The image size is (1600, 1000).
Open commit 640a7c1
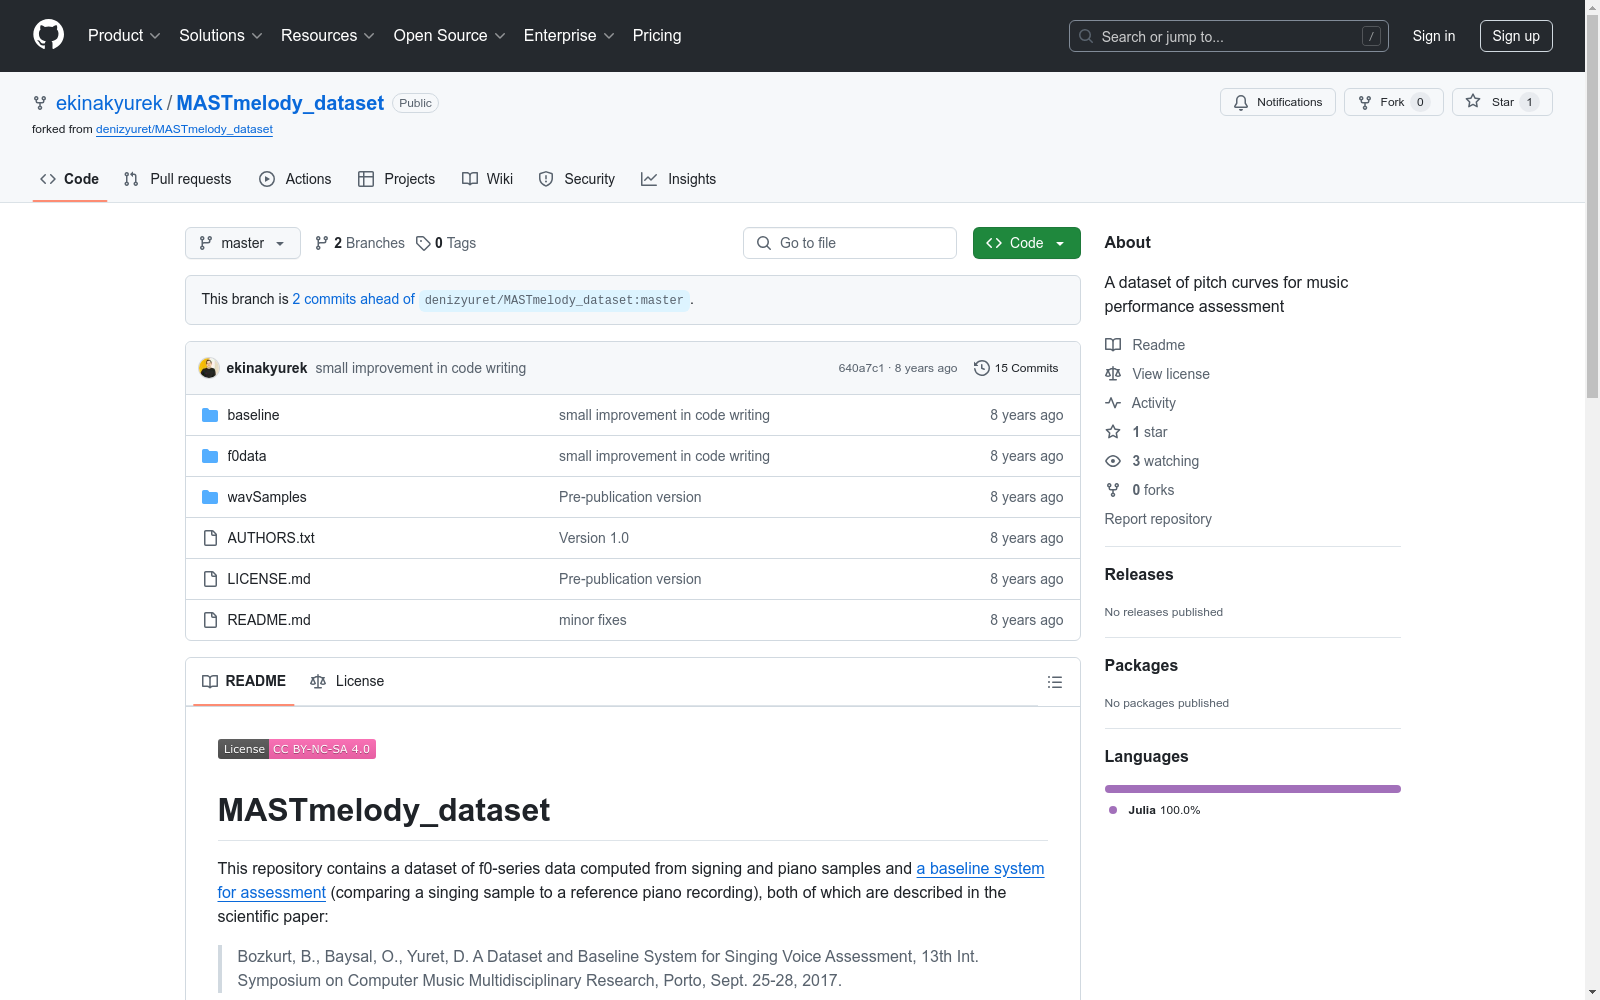[861, 368]
